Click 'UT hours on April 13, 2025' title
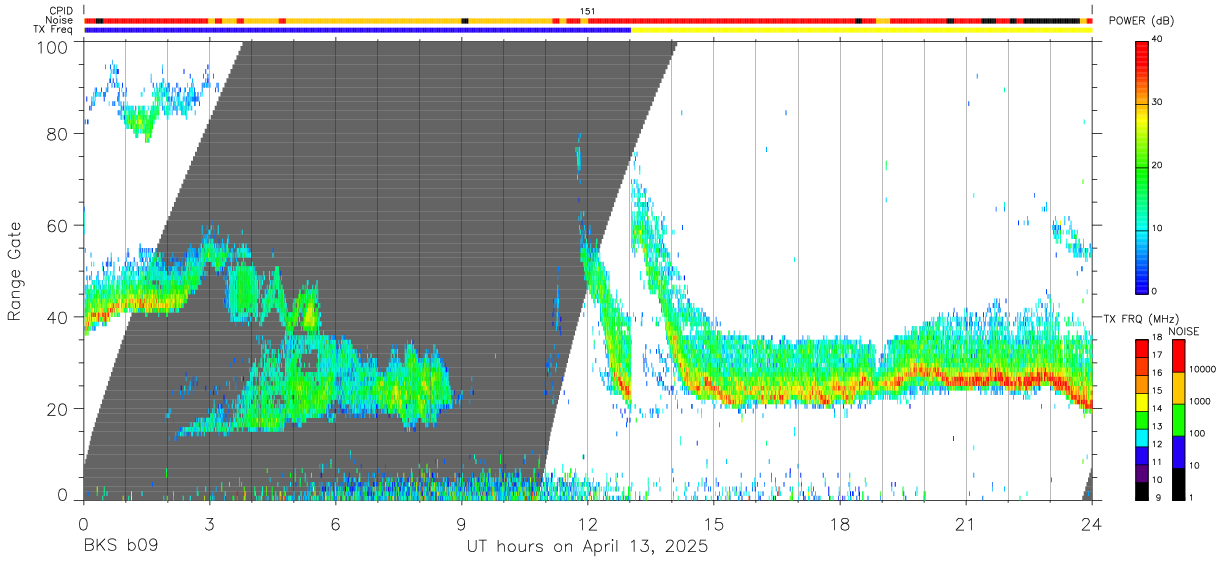This screenshot has width=1228, height=567. click(587, 547)
